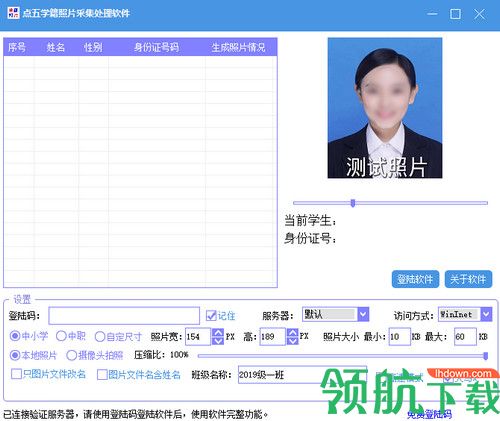Click the 性别 column header
500x421 pixels.
pyautogui.click(x=93, y=47)
